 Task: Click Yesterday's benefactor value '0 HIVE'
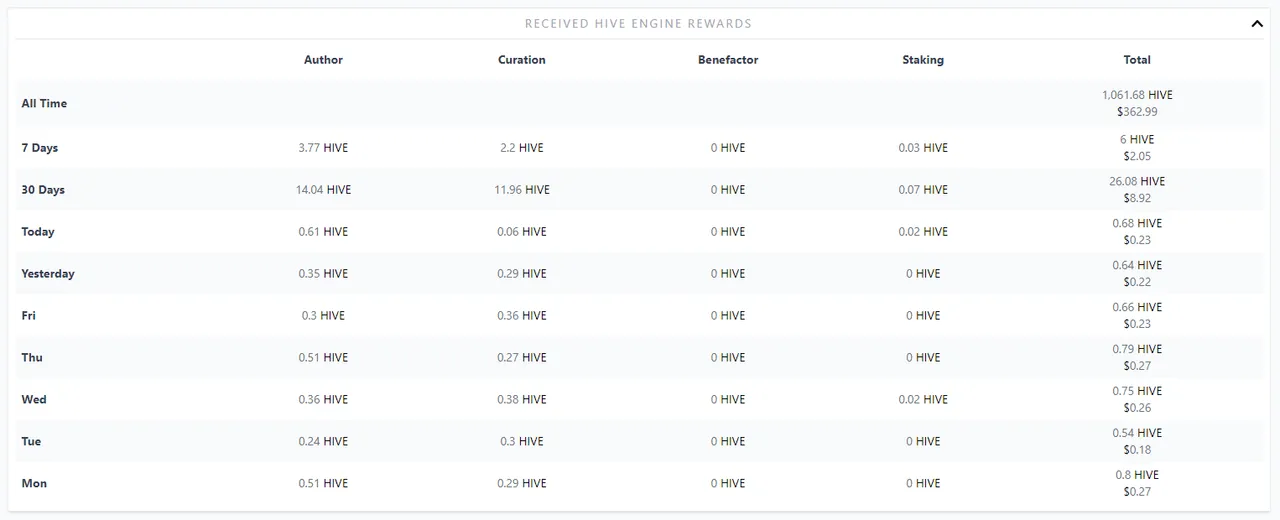(x=728, y=274)
